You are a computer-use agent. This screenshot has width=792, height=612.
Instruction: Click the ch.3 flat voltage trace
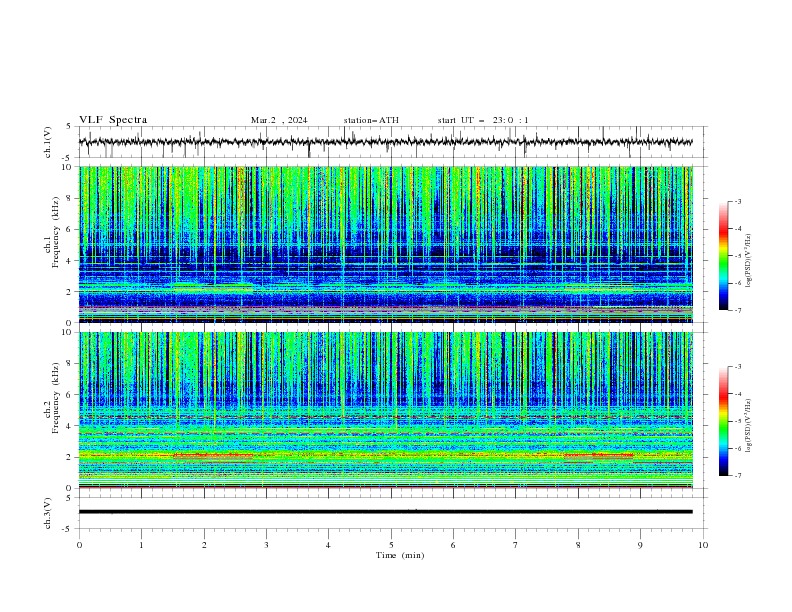click(x=385, y=512)
